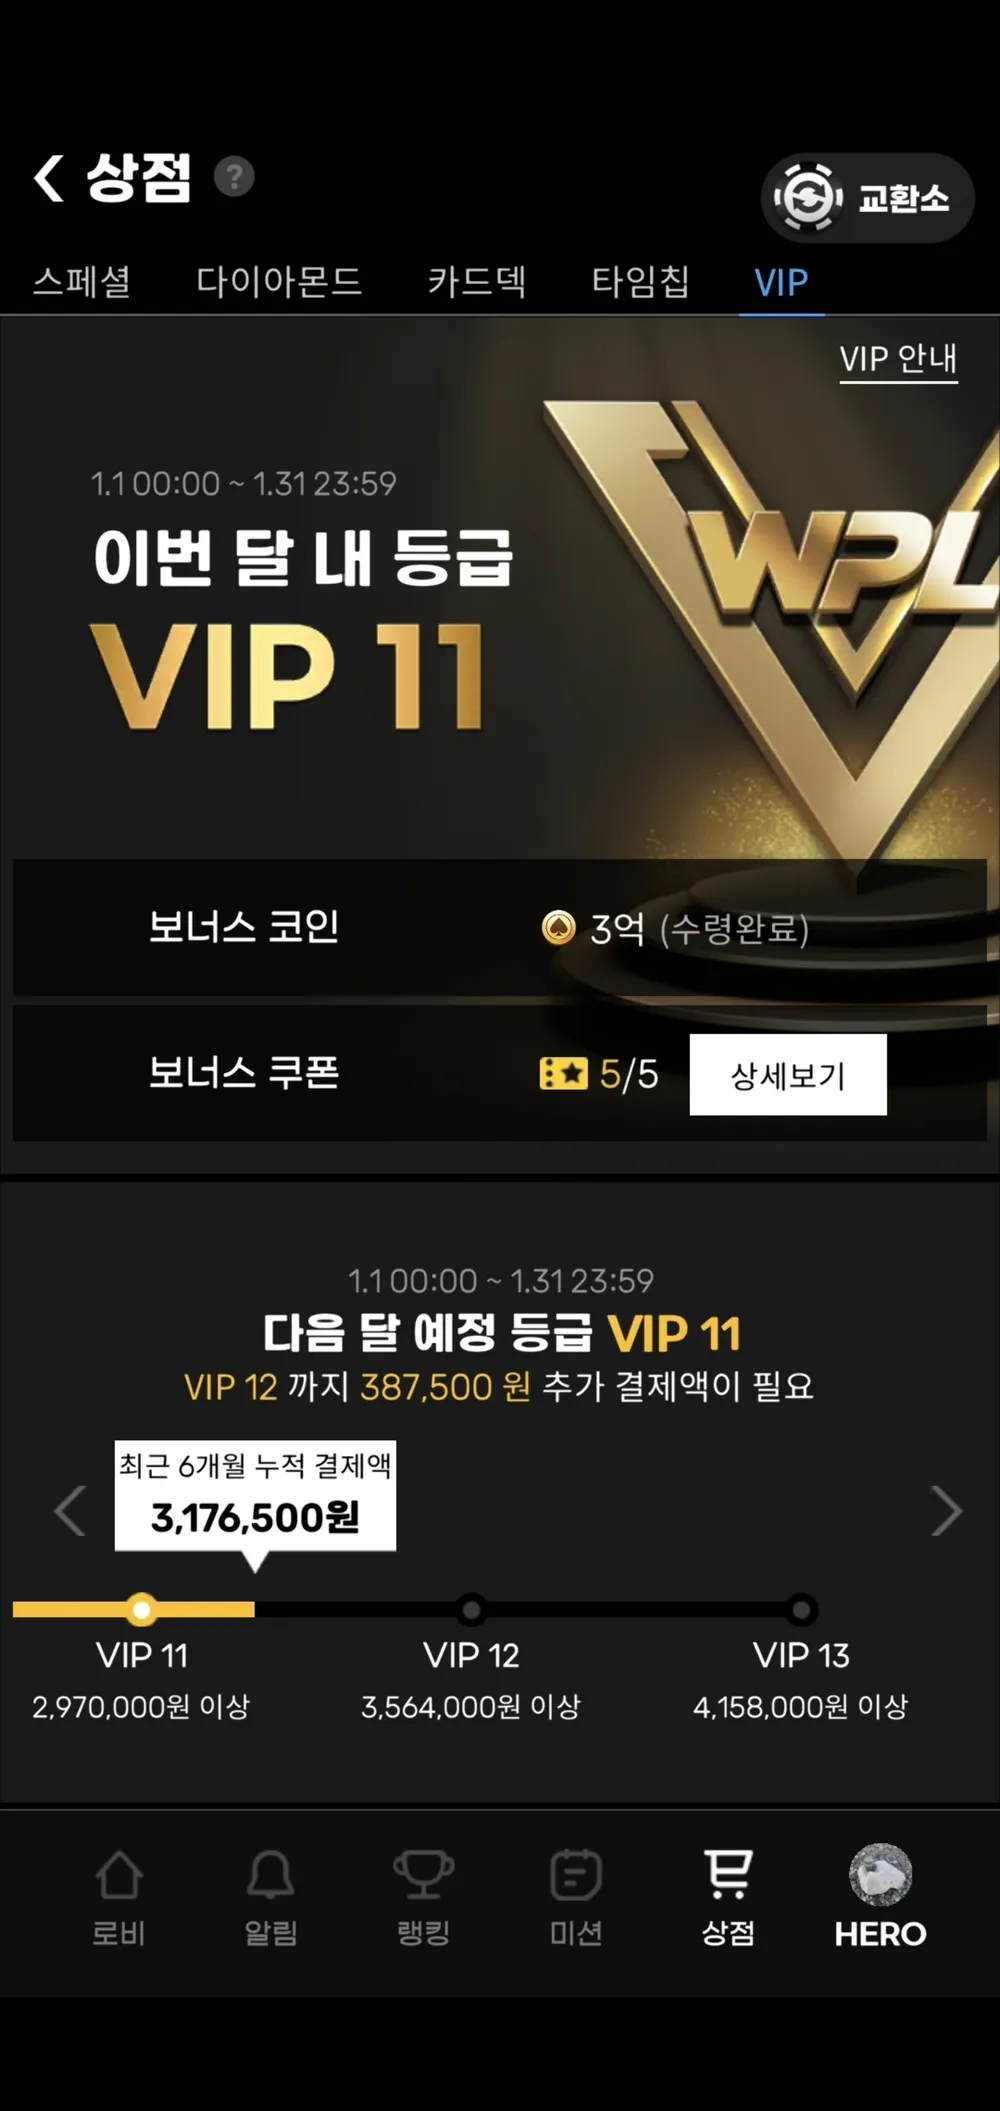The height and width of the screenshot is (2111, 1000).
Task: Switch to 스페셜 tab
Action: pos(82,281)
